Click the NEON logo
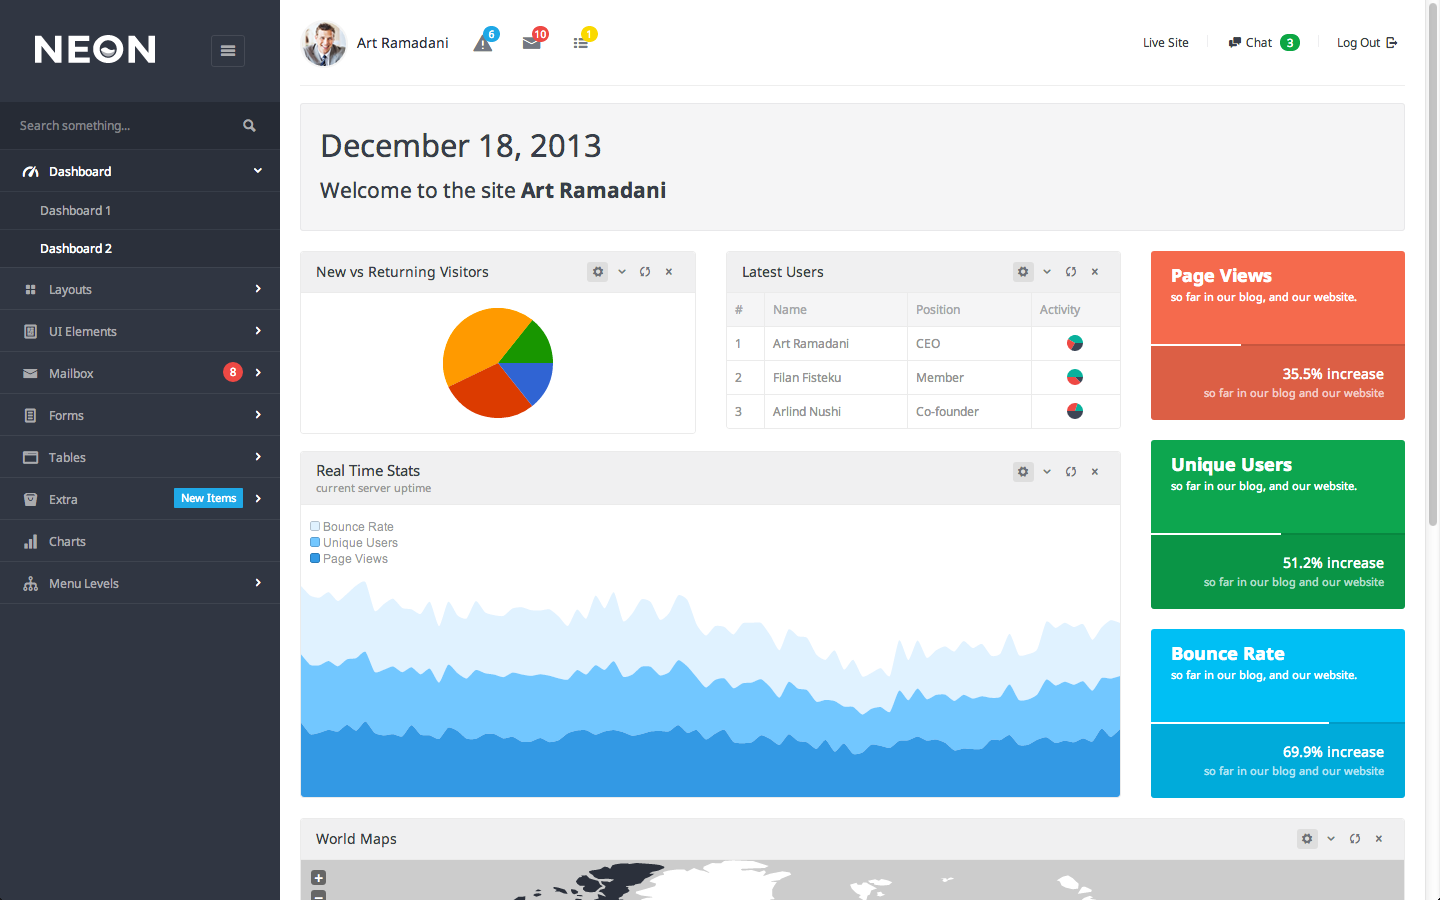This screenshot has height=900, width=1440. [x=95, y=50]
